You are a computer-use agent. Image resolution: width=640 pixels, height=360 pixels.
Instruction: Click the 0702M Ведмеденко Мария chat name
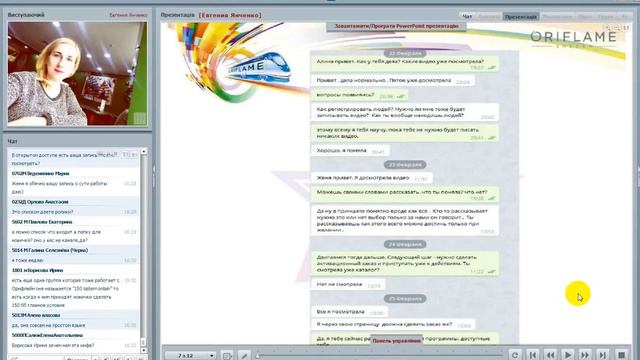coord(40,173)
